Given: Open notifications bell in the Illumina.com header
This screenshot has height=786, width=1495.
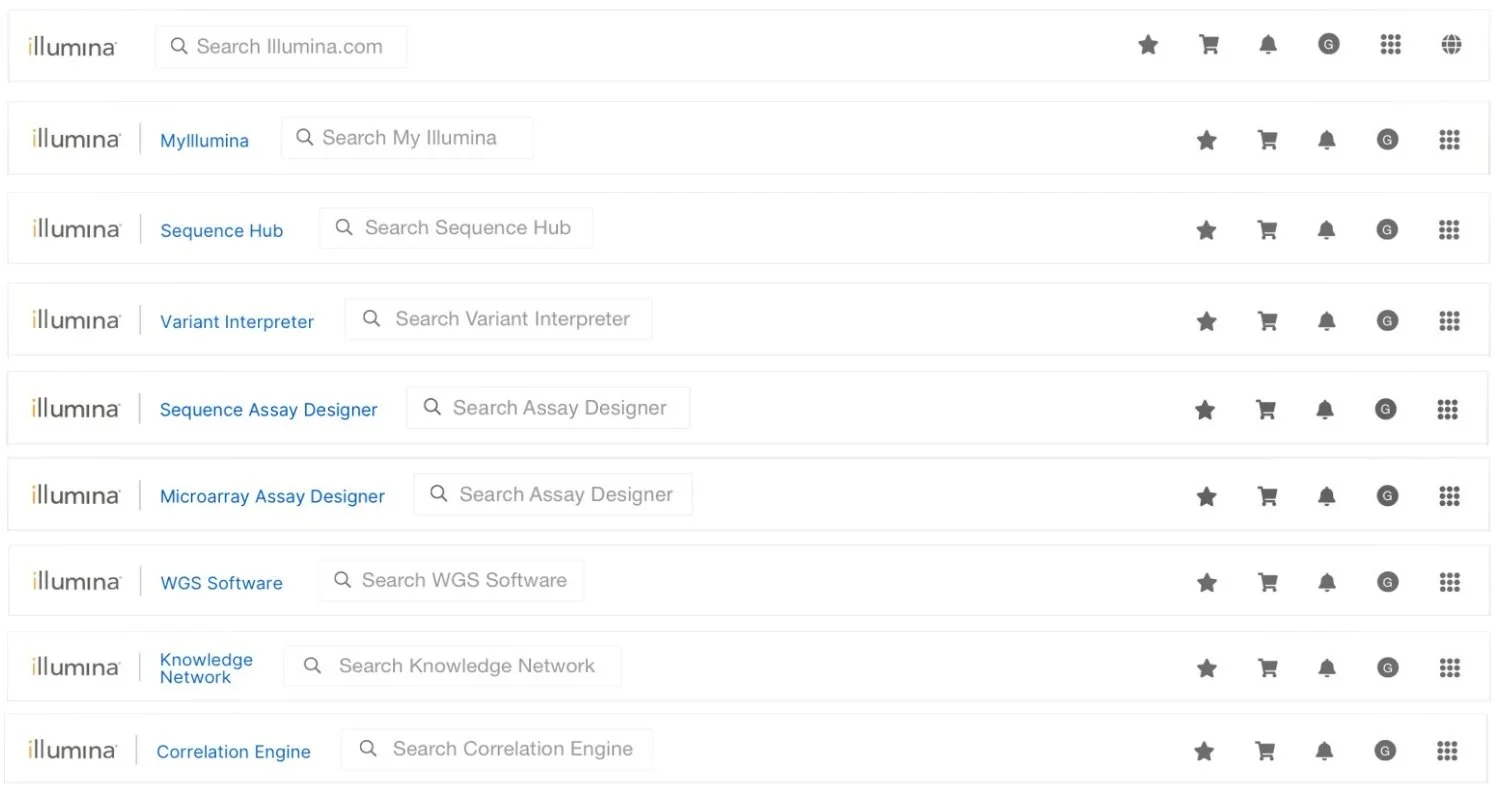Looking at the screenshot, I should [1268, 45].
